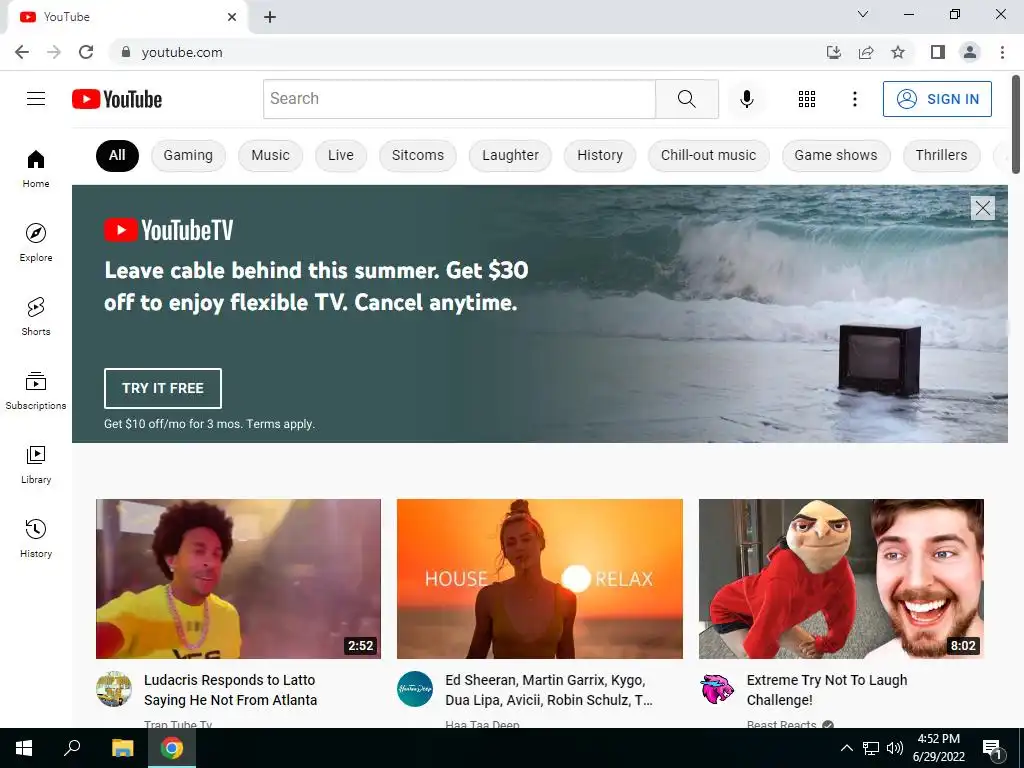Click Extreme Try Not To Laugh title
This screenshot has width=1024, height=768.
[827, 690]
